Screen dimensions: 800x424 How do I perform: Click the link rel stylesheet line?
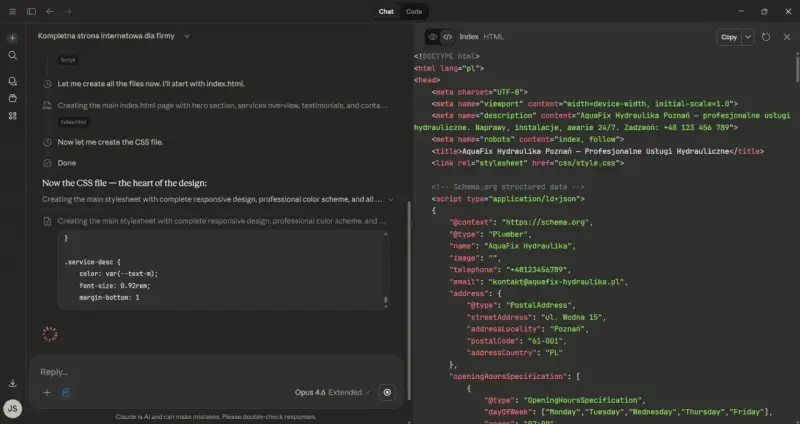coord(528,163)
